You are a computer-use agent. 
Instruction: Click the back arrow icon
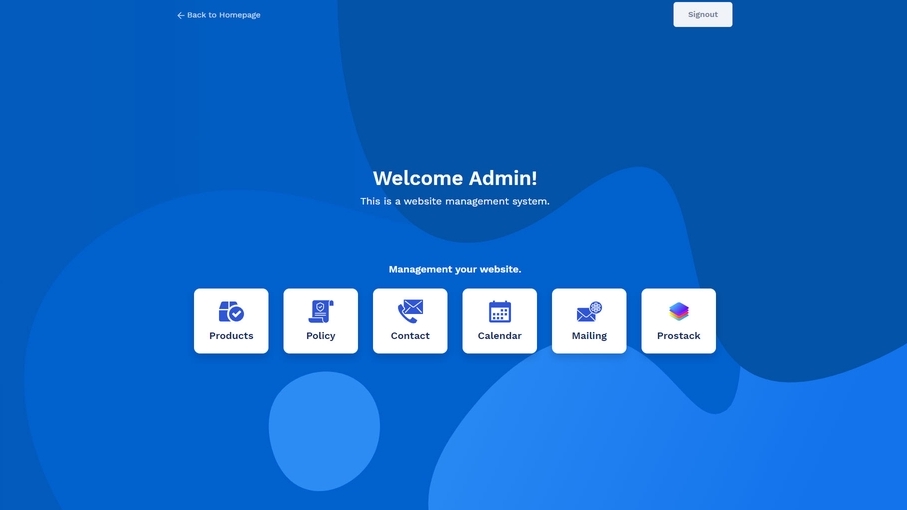pyautogui.click(x=180, y=16)
